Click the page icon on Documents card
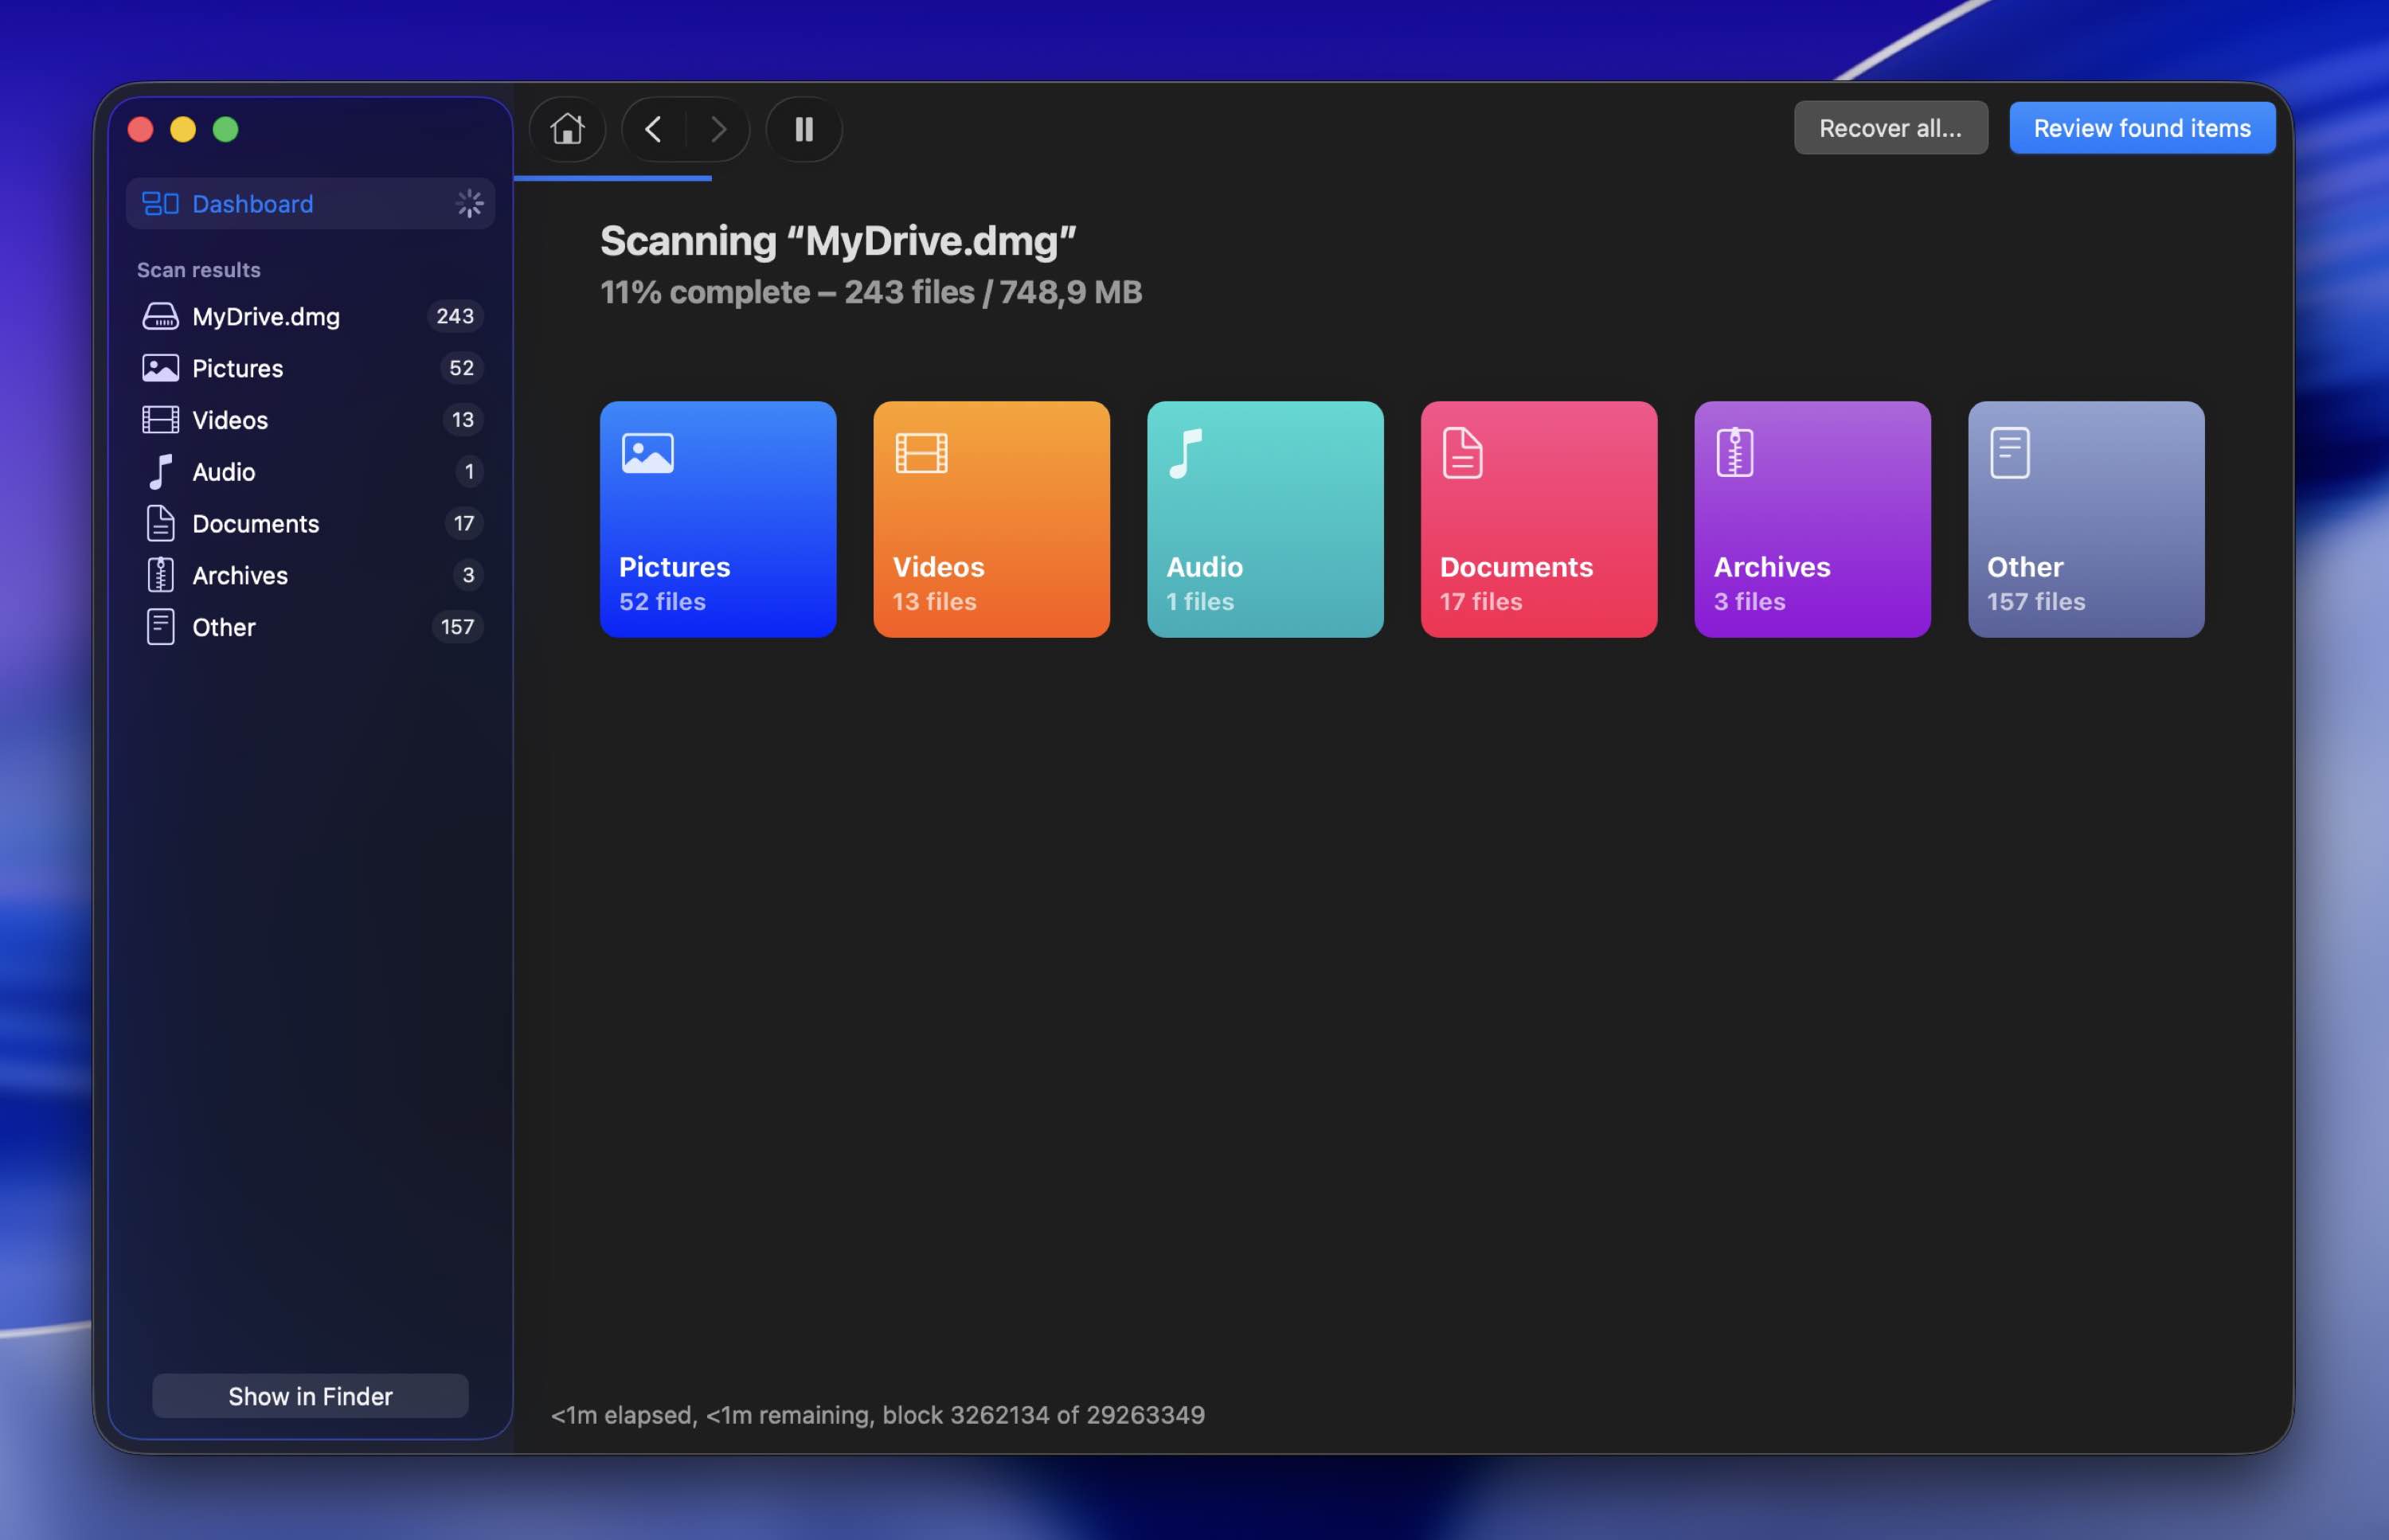 point(1462,453)
